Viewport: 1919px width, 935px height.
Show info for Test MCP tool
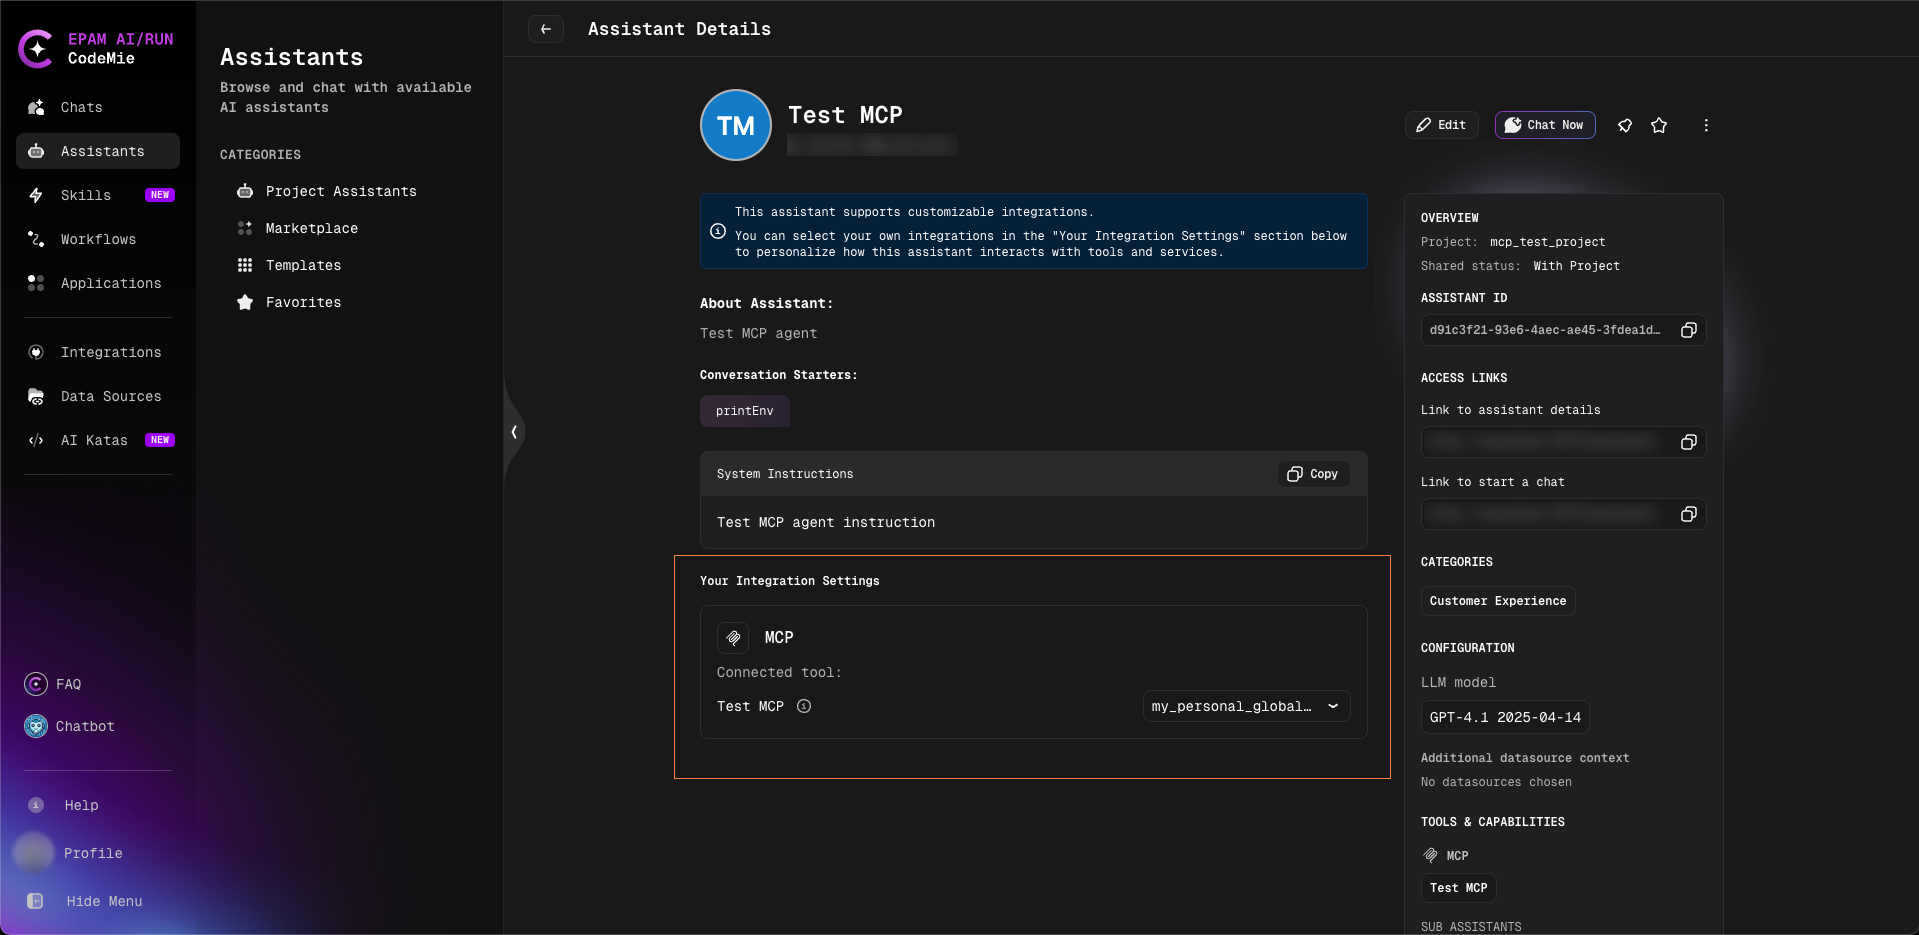[804, 706]
